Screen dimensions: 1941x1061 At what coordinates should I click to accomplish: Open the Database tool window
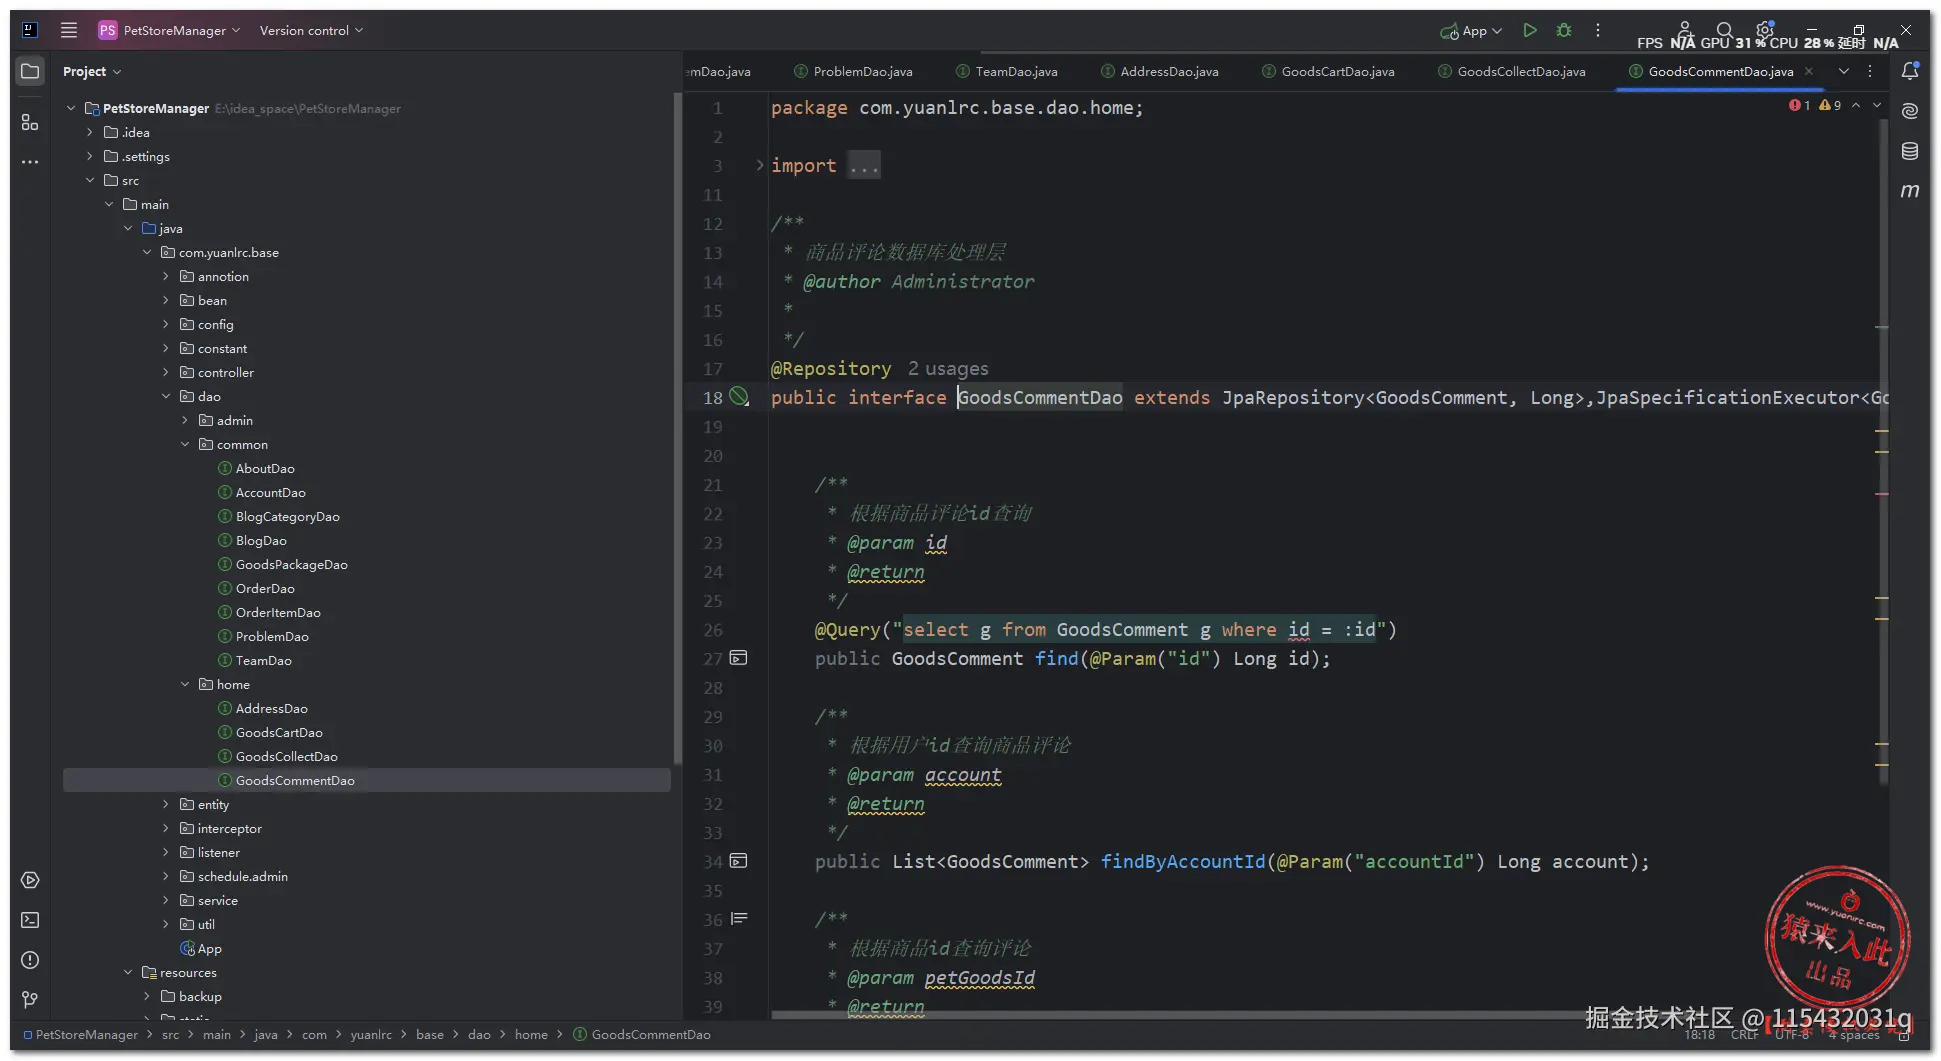(1910, 151)
